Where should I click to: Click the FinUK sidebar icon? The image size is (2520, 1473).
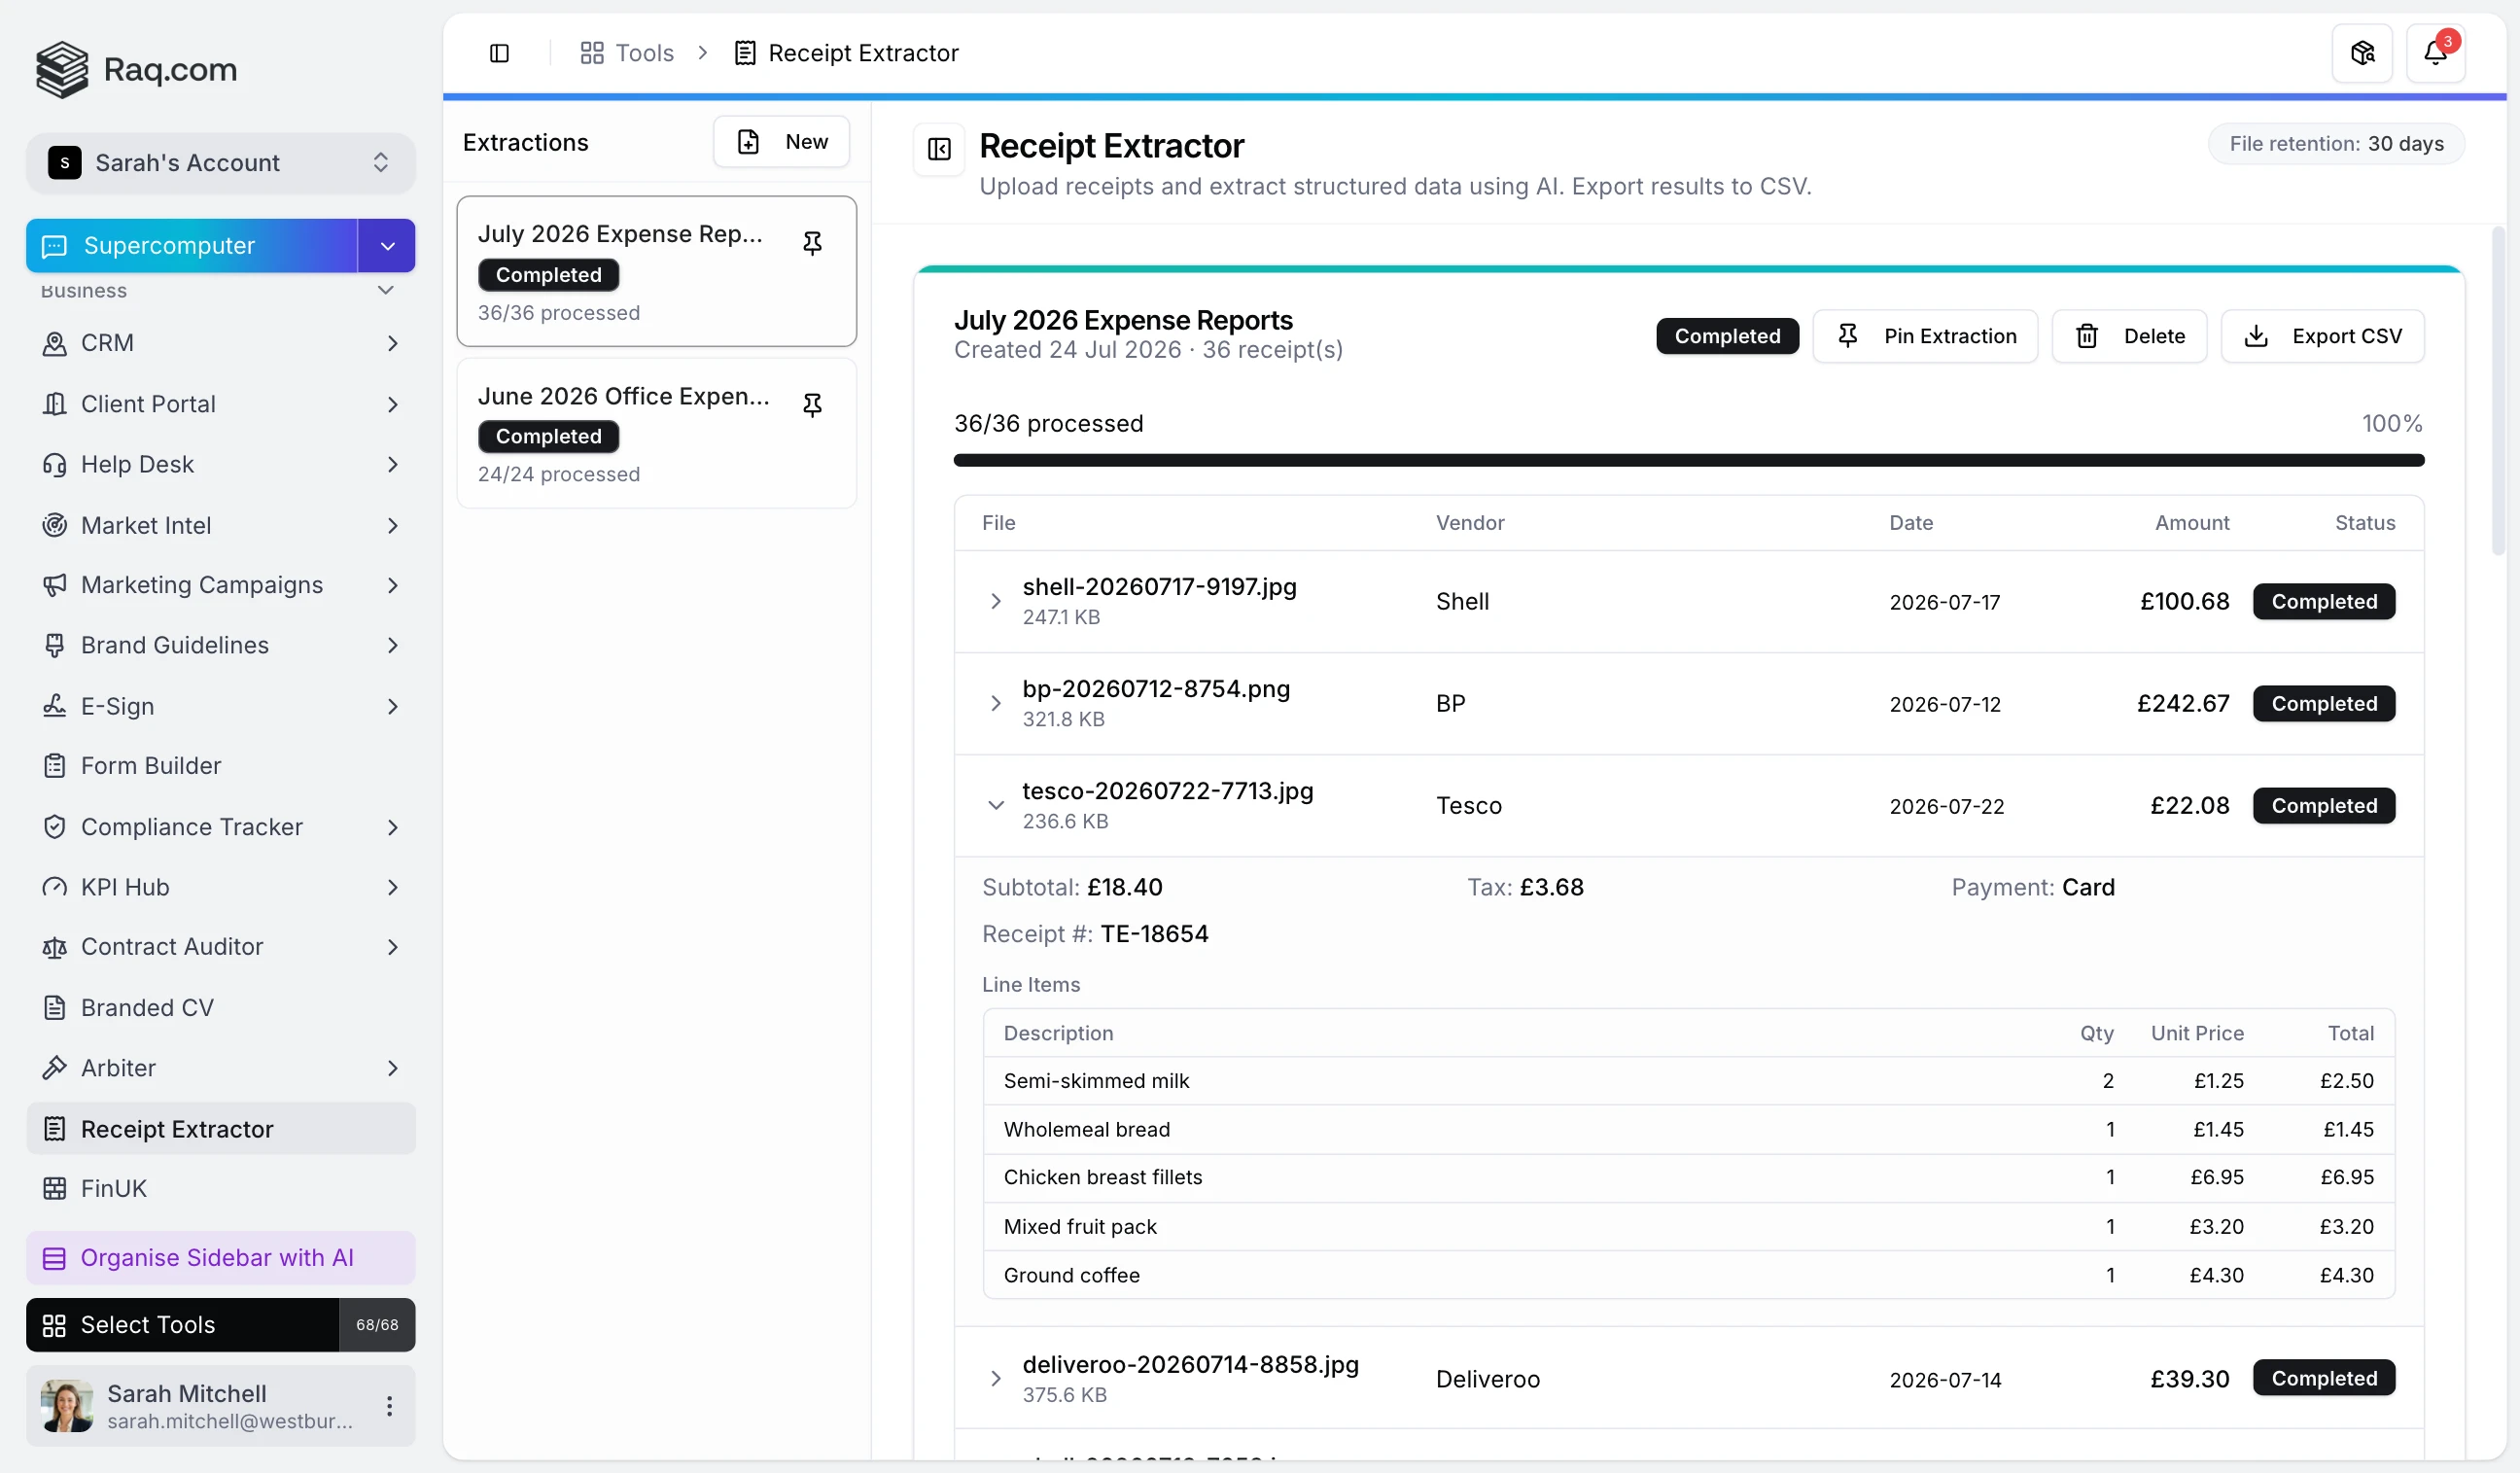point(54,1188)
